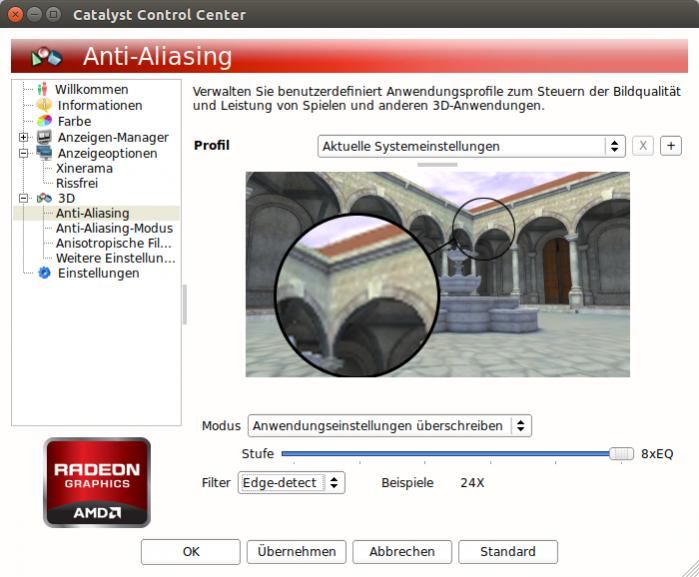699x577 pixels.
Task: Close the Catalyst Control Center window
Action: [x=15, y=15]
